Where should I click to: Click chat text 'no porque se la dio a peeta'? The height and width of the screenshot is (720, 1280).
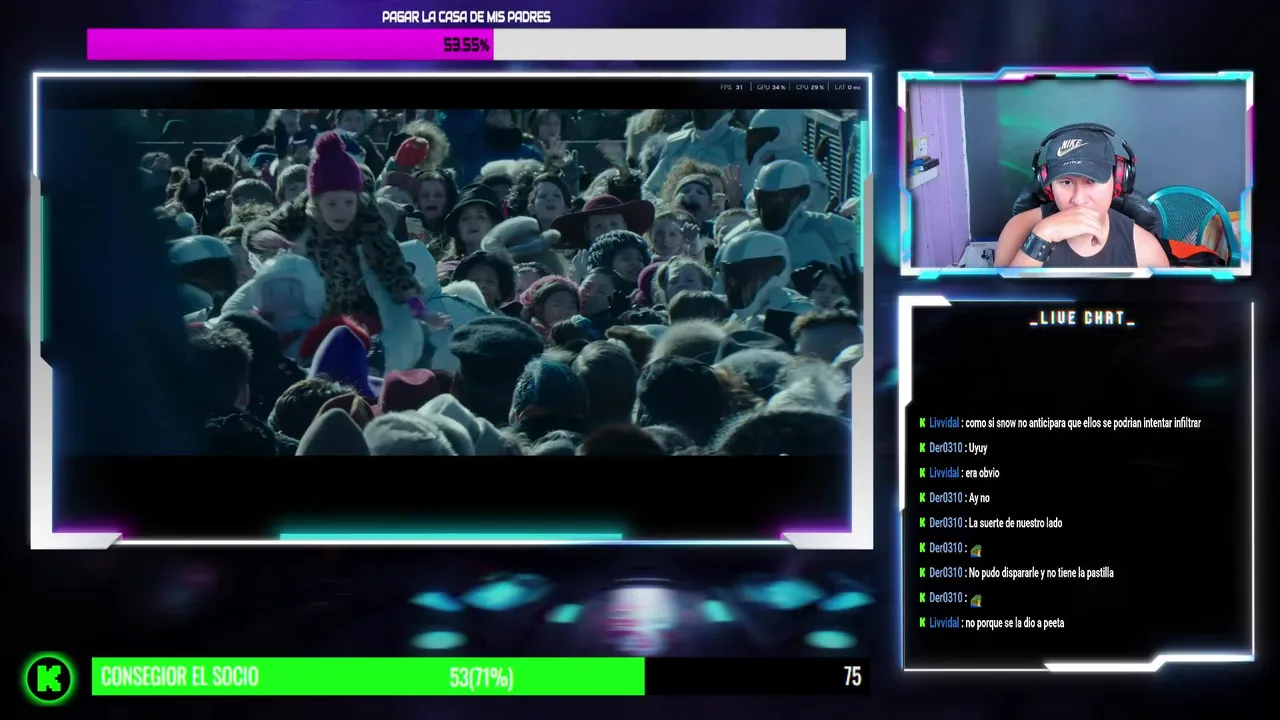[x=1015, y=623]
